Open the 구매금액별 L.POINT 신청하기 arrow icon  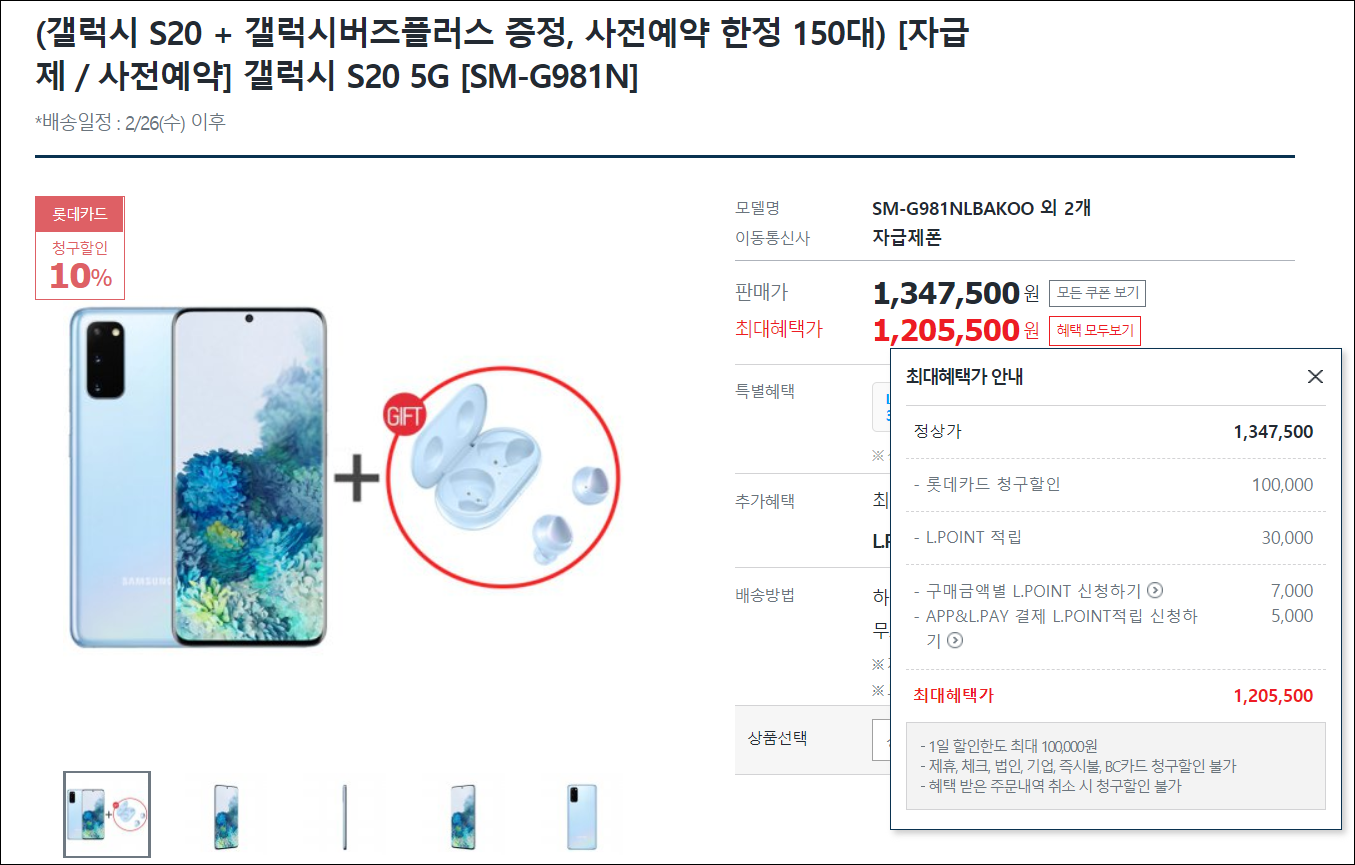point(1155,591)
